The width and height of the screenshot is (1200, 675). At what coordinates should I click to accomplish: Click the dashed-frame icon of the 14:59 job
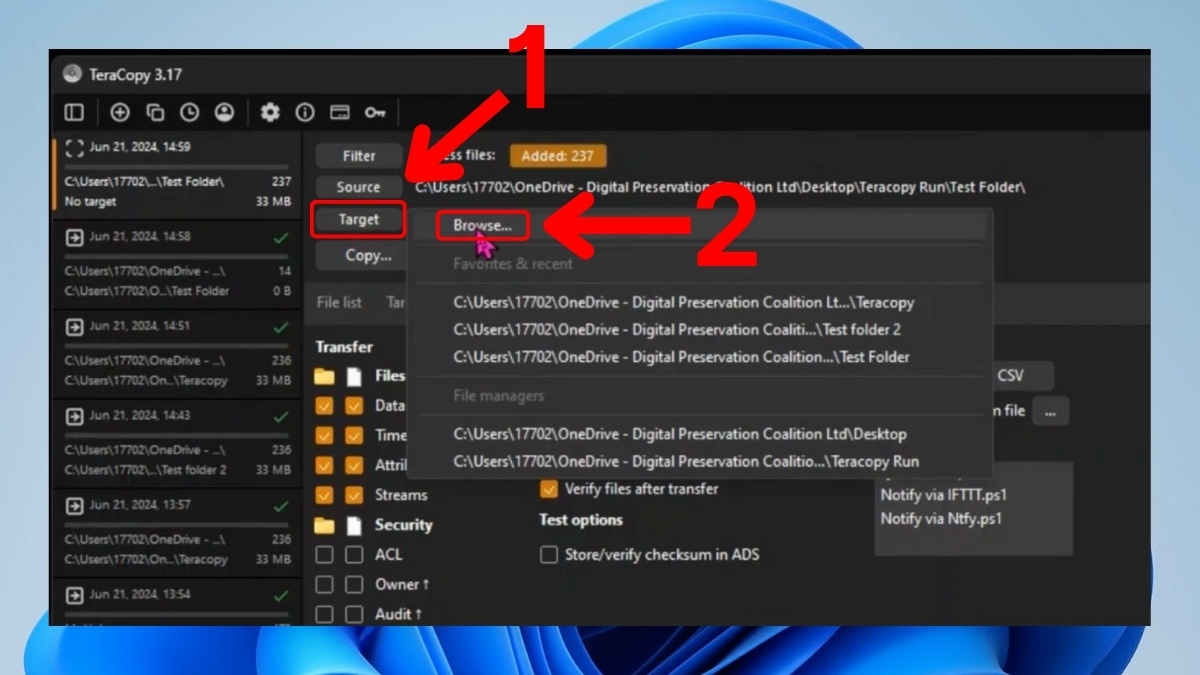74,148
